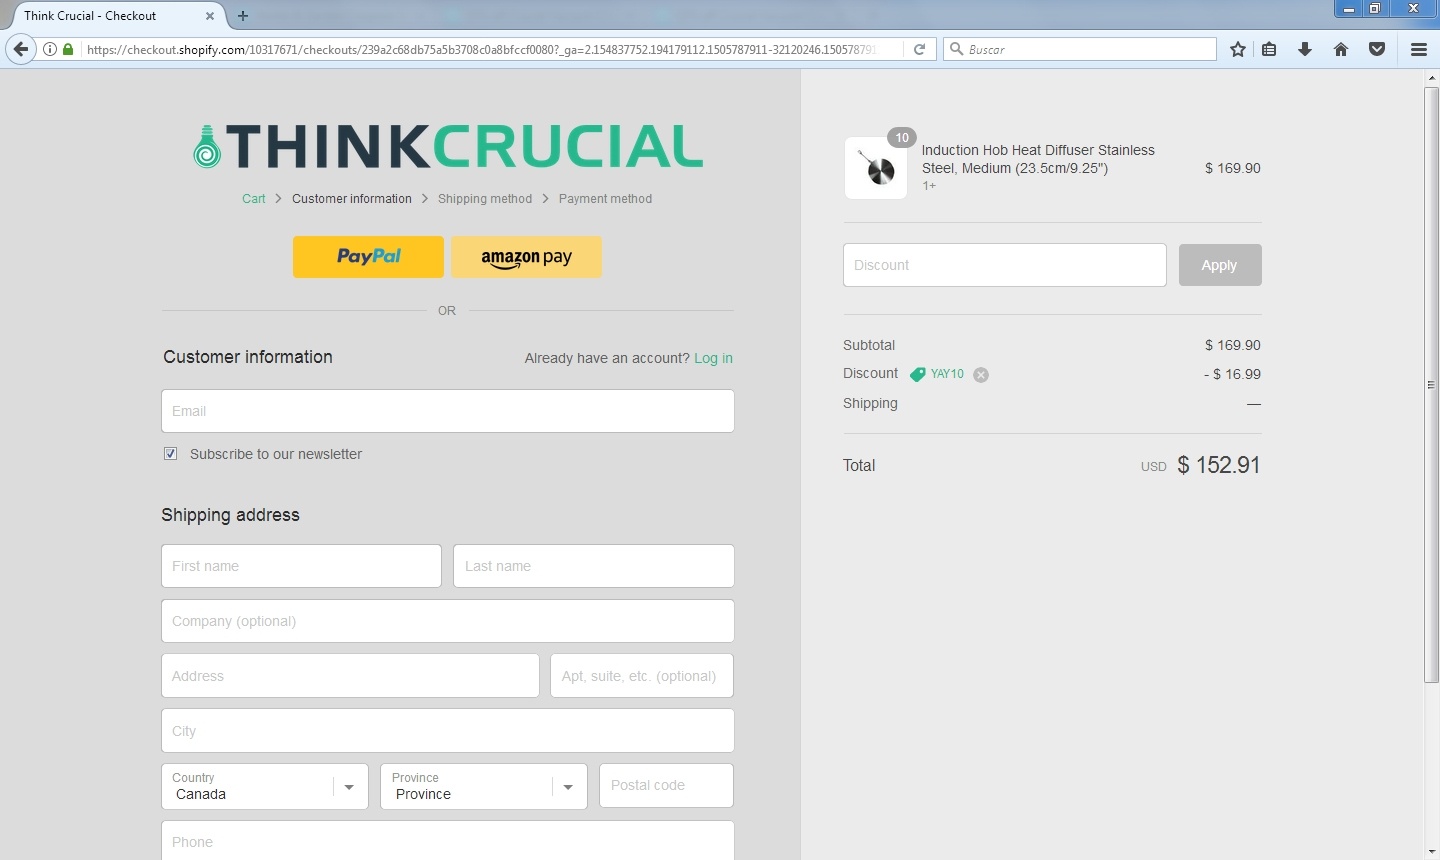Open site identity info icon in address bar
1440x860 pixels.
(x=50, y=49)
